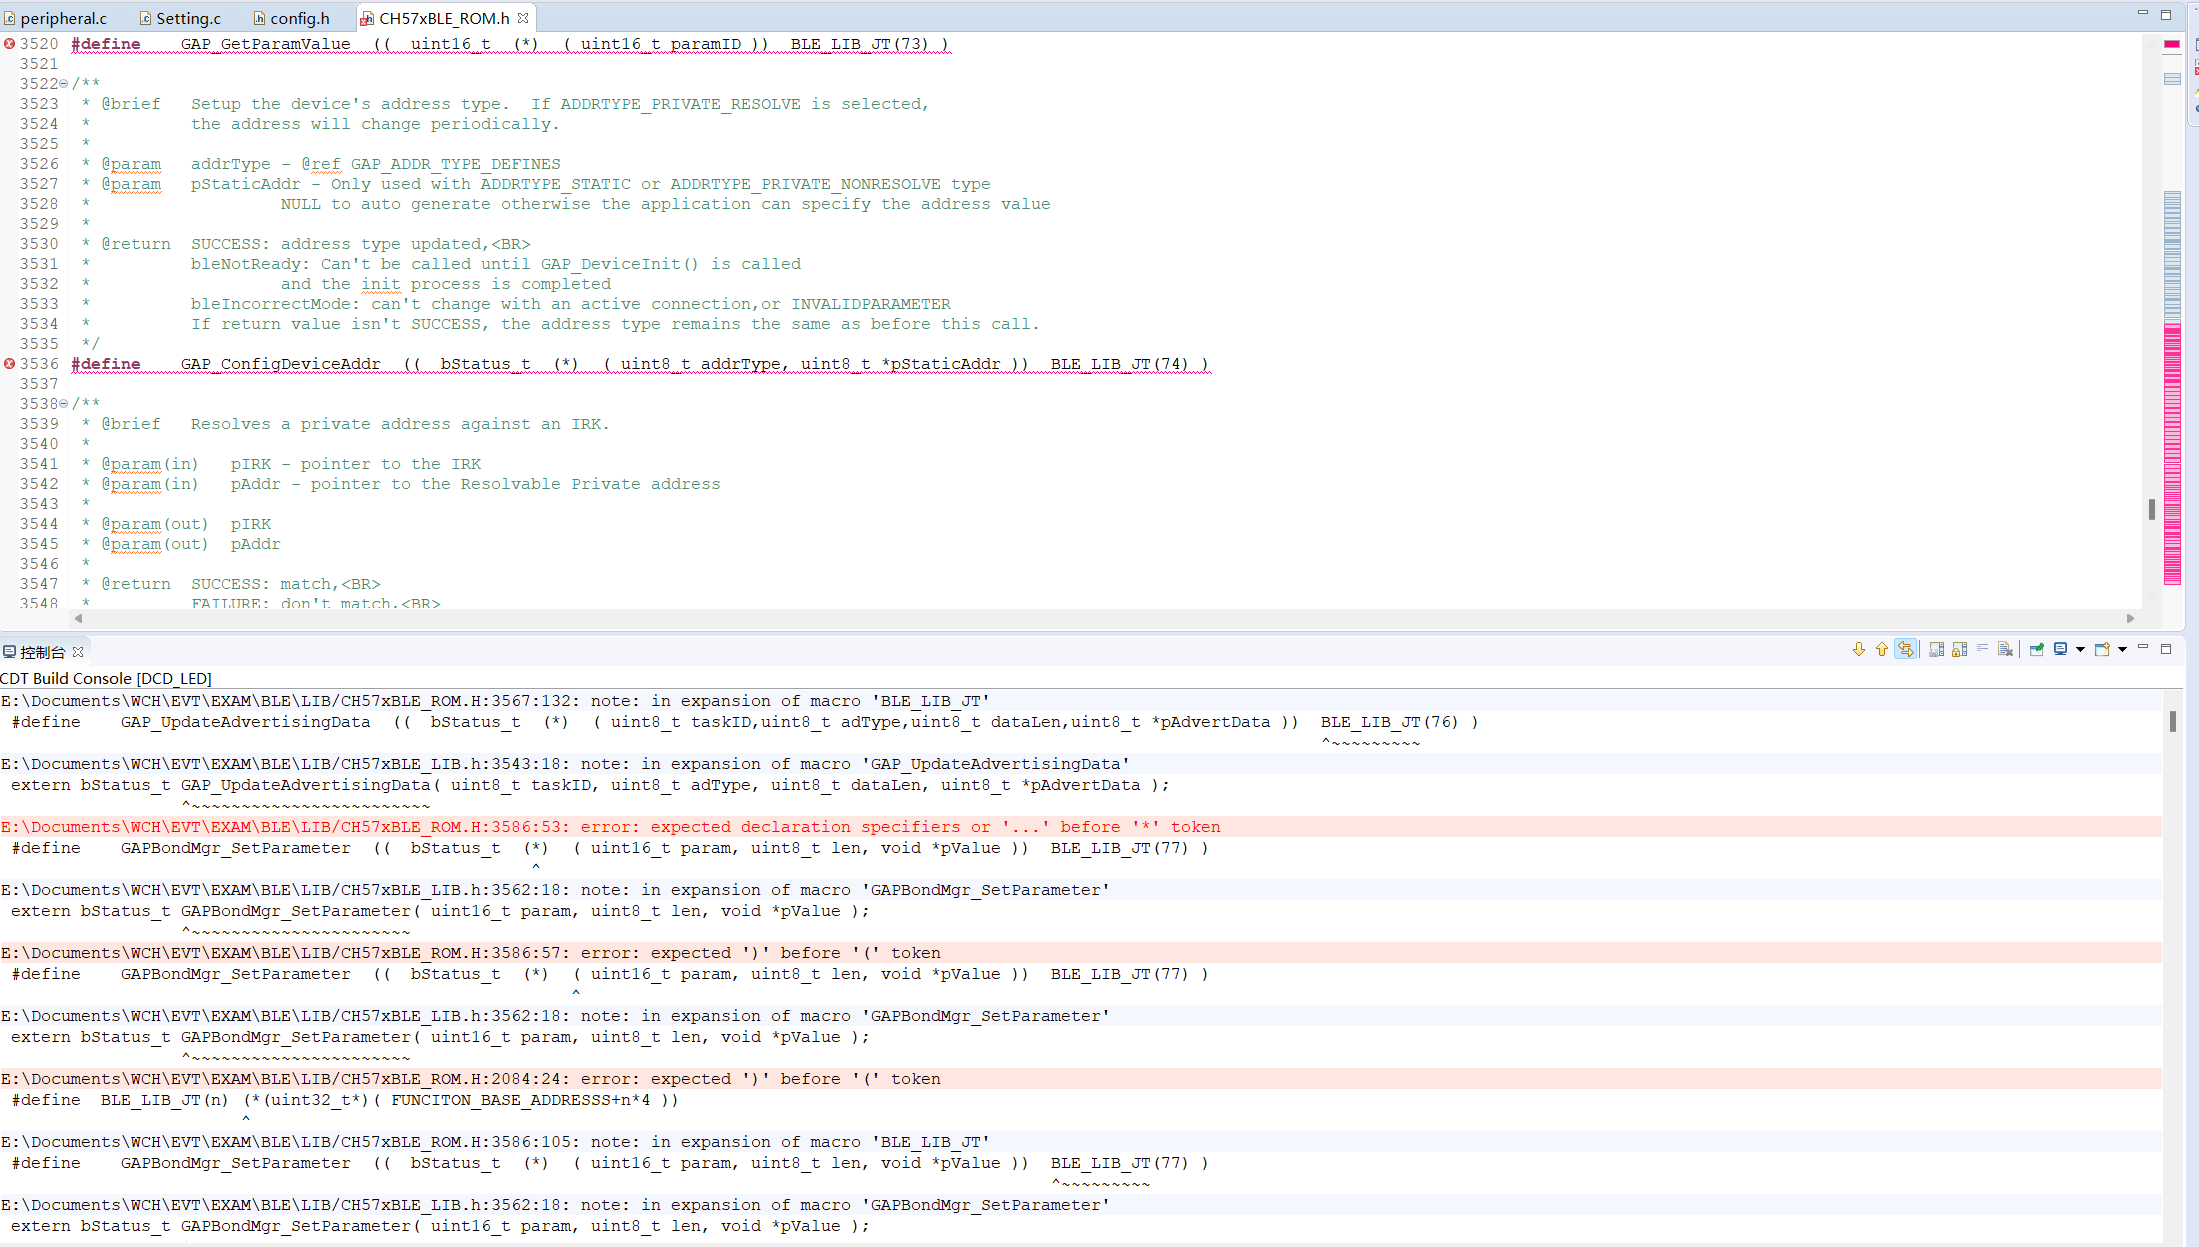The width and height of the screenshot is (2199, 1247).
Task: Click the error marker on line 3520
Action: [9, 44]
